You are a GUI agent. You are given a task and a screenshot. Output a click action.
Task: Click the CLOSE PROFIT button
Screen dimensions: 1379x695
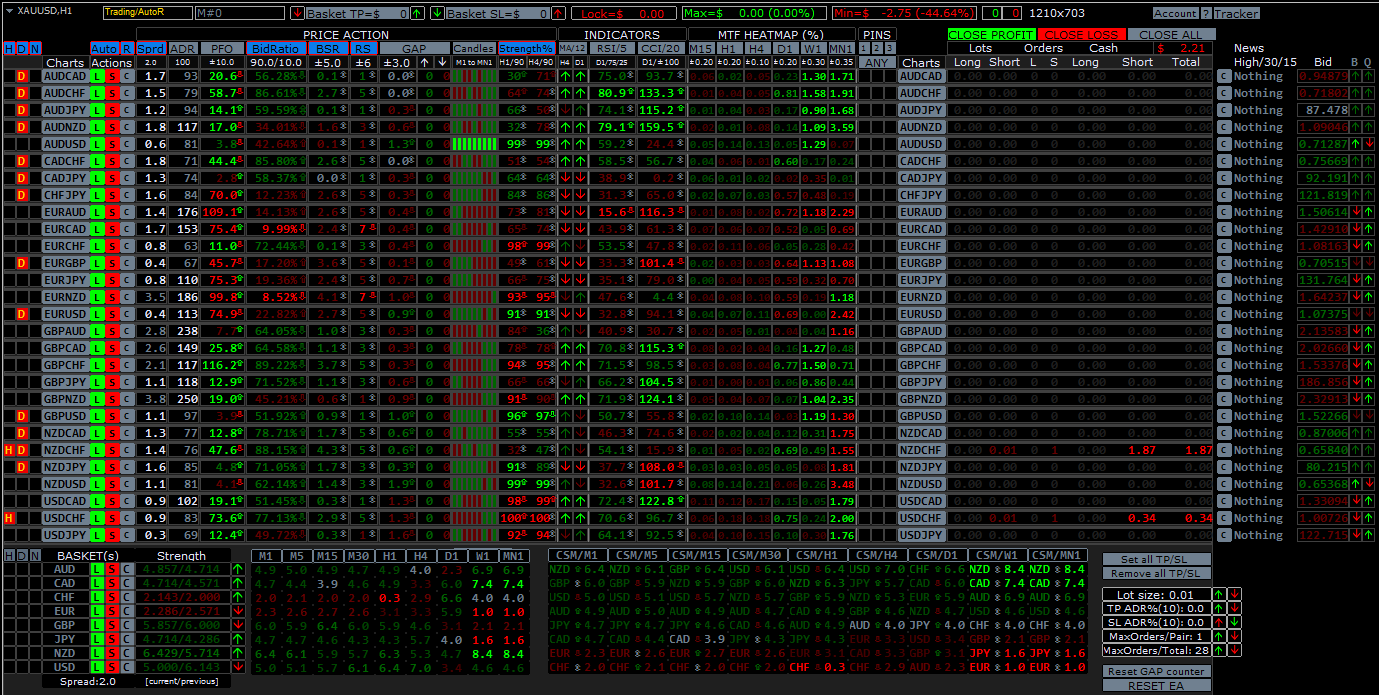pyautogui.click(x=991, y=34)
